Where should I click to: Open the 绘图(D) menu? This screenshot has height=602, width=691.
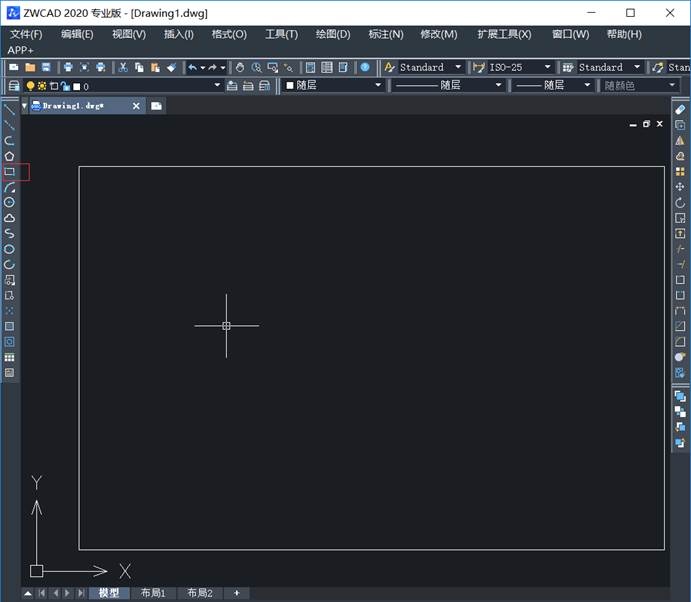(x=332, y=34)
